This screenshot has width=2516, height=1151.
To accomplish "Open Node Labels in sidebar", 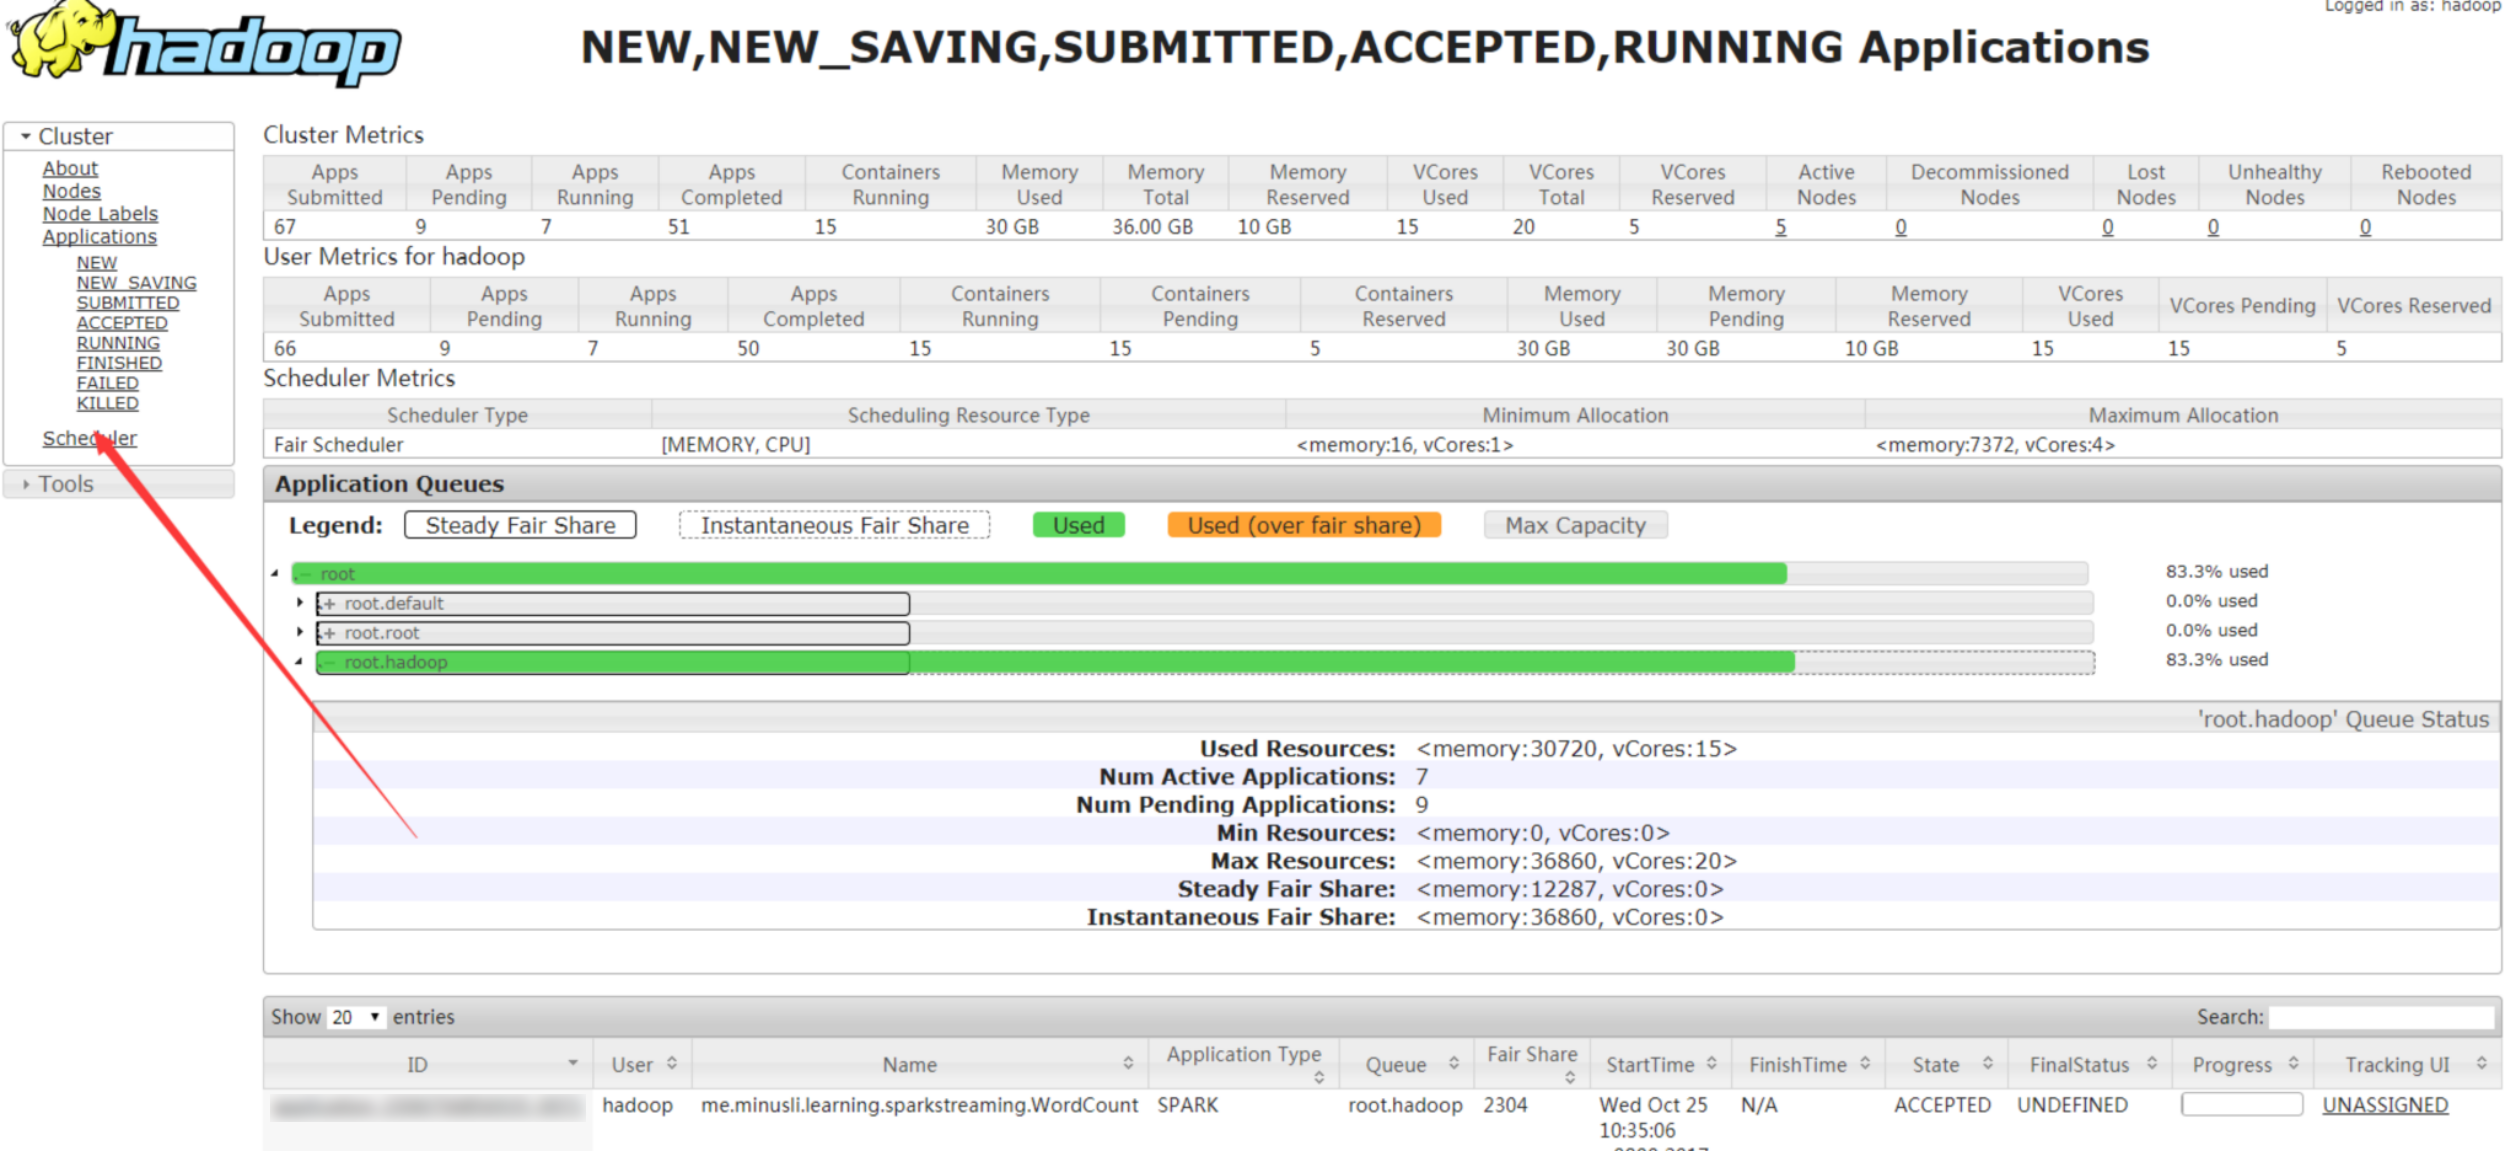I will click(100, 214).
